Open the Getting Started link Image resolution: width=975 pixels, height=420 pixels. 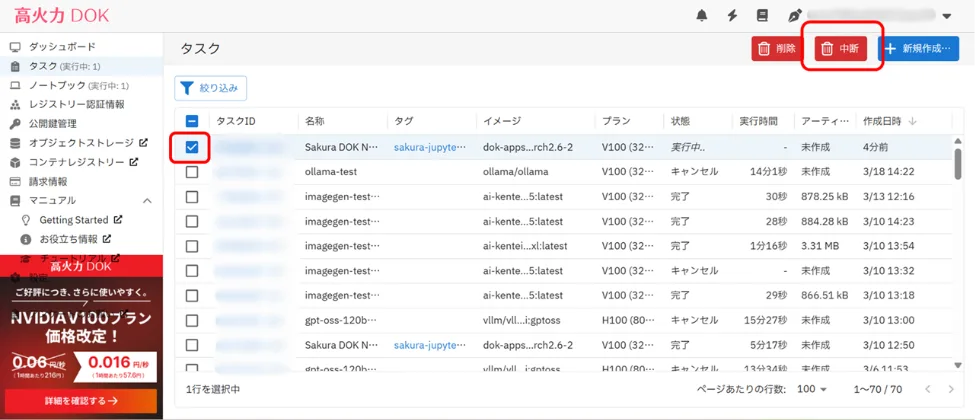[x=73, y=220]
